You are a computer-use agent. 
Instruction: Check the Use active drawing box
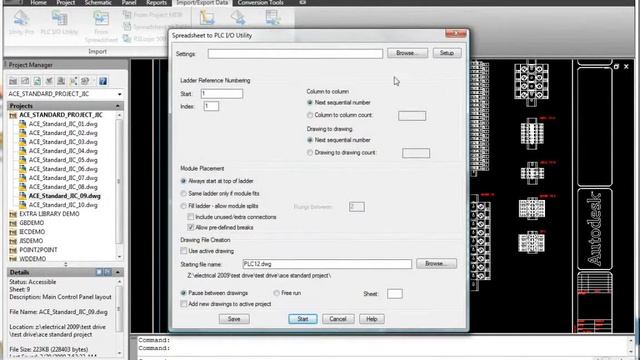184,251
